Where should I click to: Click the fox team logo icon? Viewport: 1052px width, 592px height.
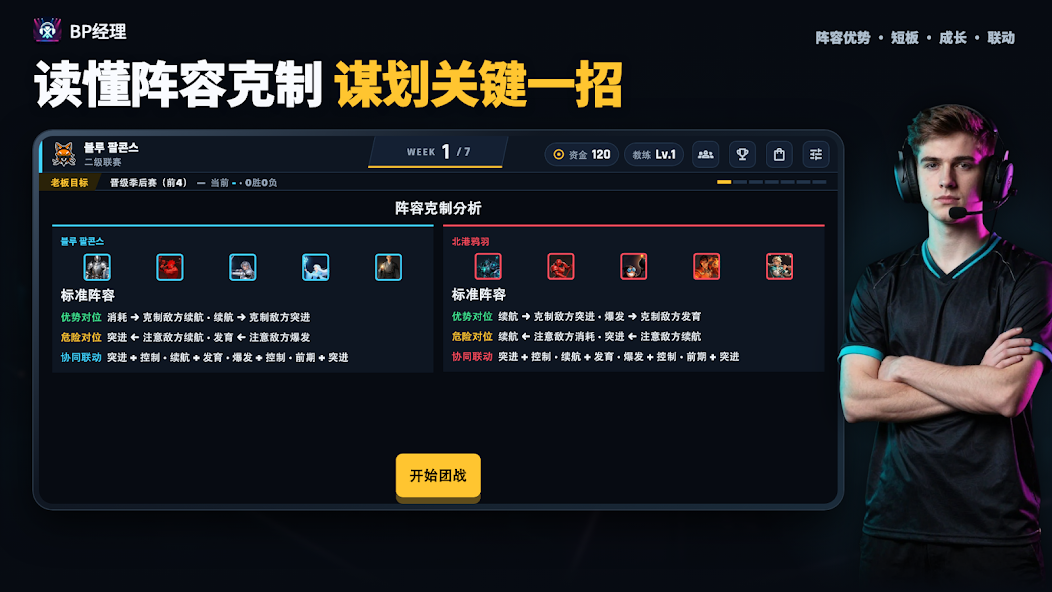(x=64, y=154)
